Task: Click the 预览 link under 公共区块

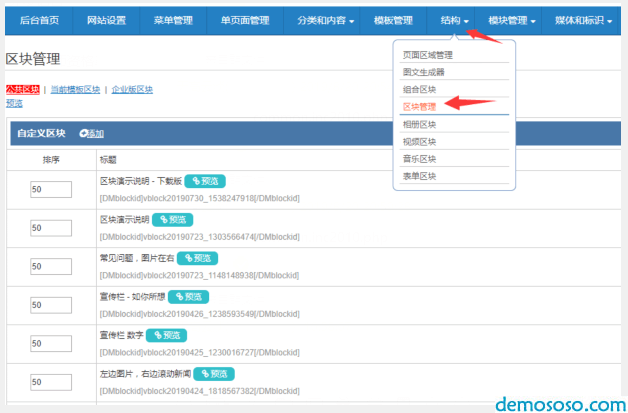Action: (14, 103)
